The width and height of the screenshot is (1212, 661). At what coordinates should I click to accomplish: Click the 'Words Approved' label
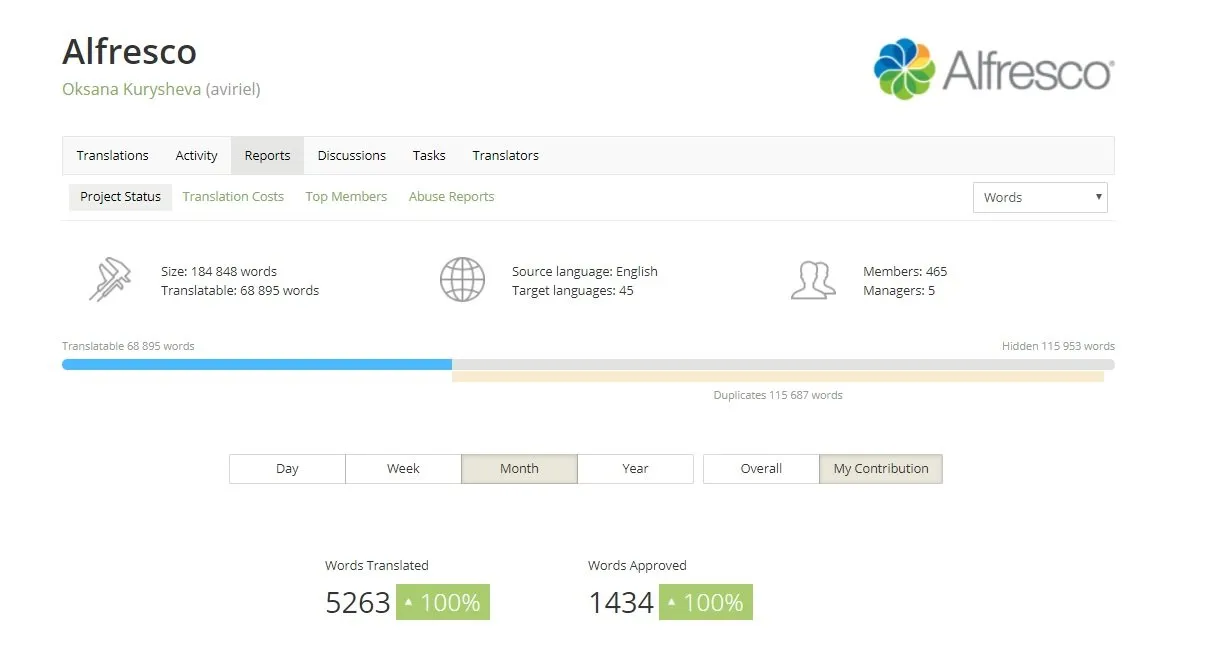tap(637, 566)
